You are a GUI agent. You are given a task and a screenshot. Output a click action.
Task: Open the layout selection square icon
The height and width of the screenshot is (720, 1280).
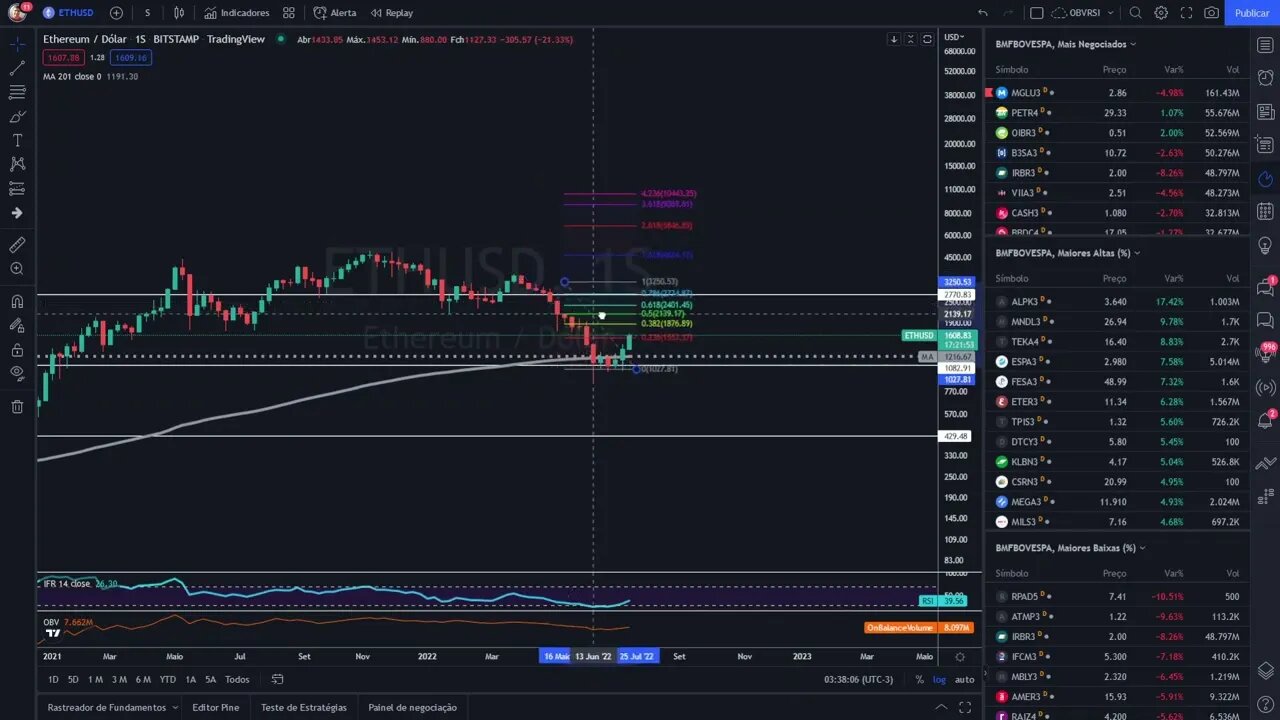point(1037,13)
